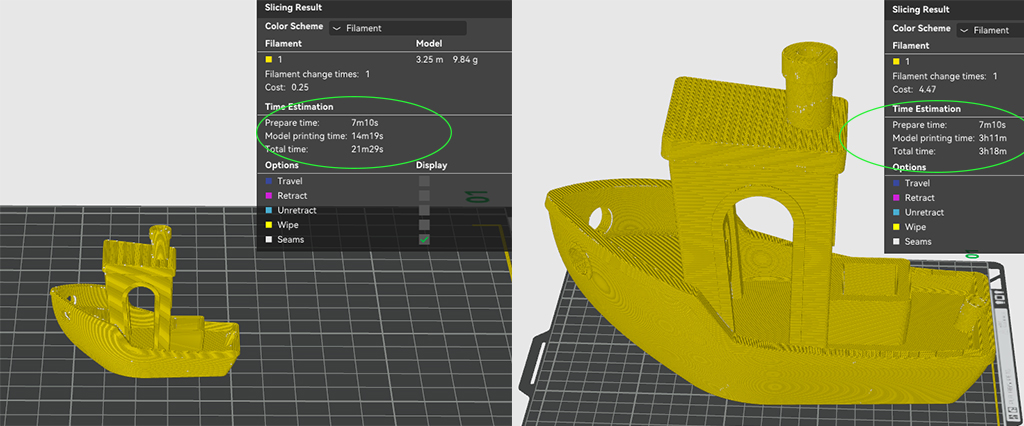
Task: Uncheck the Seams display checkbox
Action: 425,240
